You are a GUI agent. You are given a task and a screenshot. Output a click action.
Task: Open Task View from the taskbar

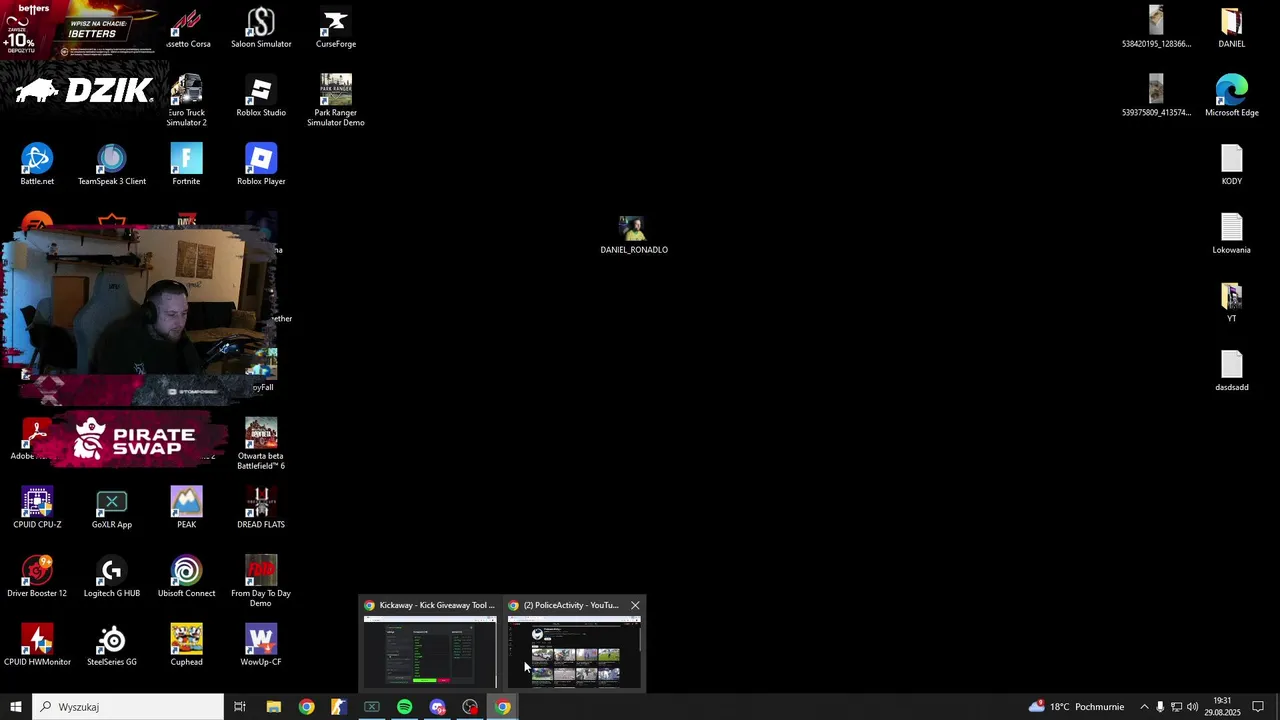coord(240,707)
